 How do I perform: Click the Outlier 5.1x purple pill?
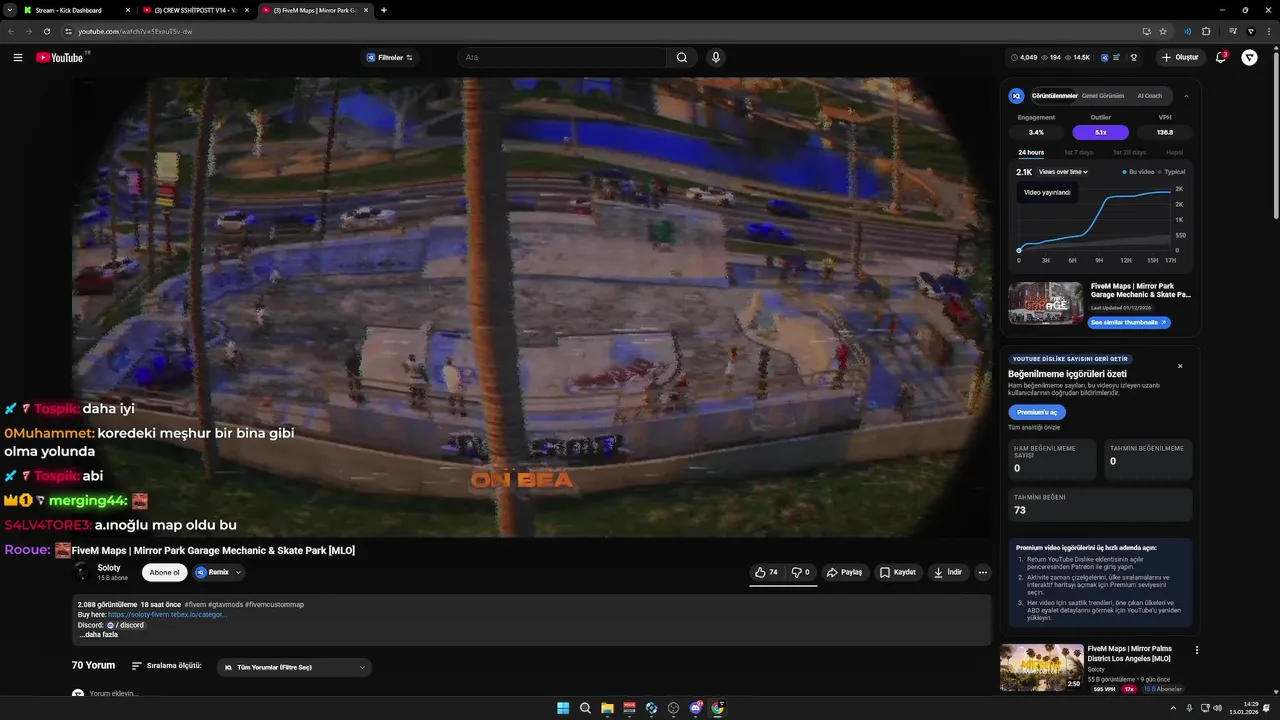point(1100,132)
